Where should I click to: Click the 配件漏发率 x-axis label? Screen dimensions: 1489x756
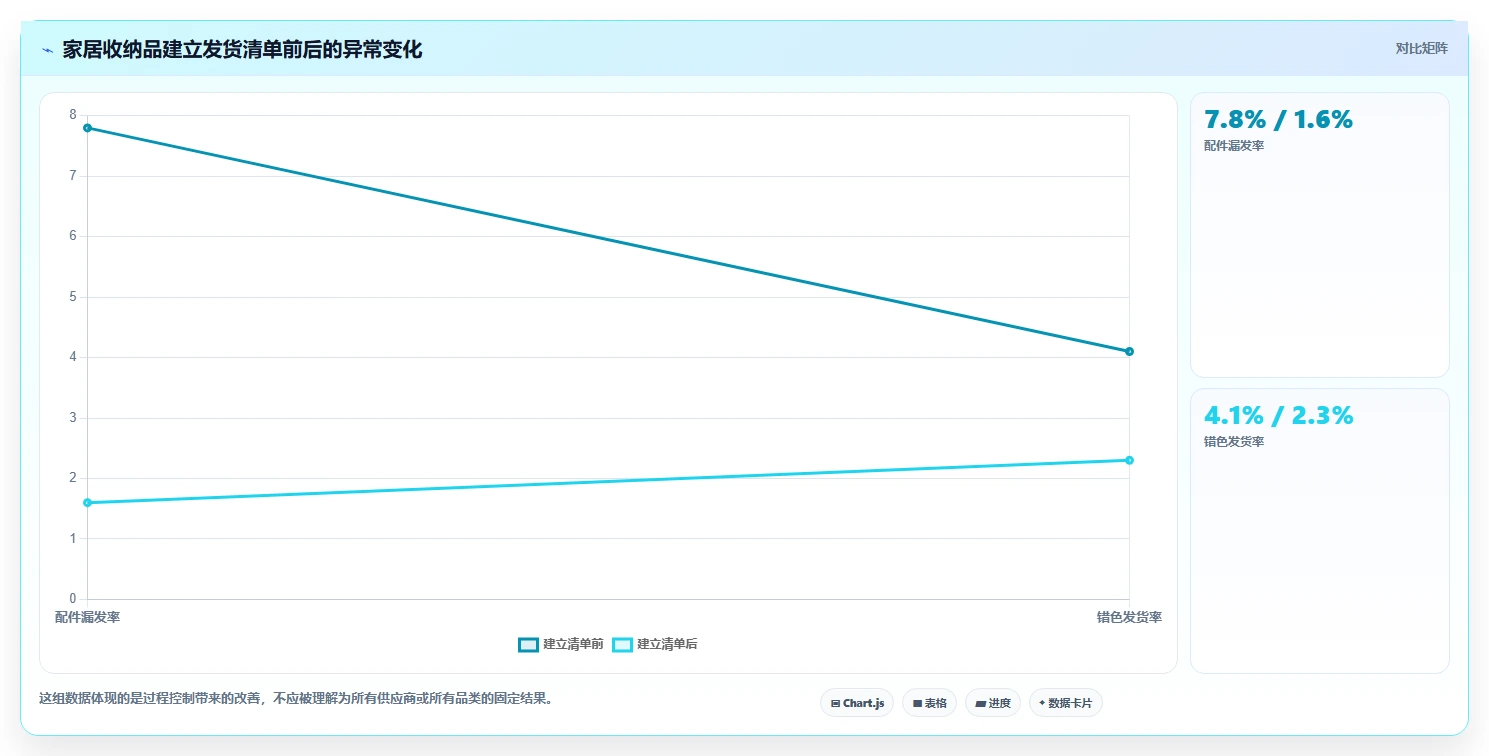pos(88,618)
